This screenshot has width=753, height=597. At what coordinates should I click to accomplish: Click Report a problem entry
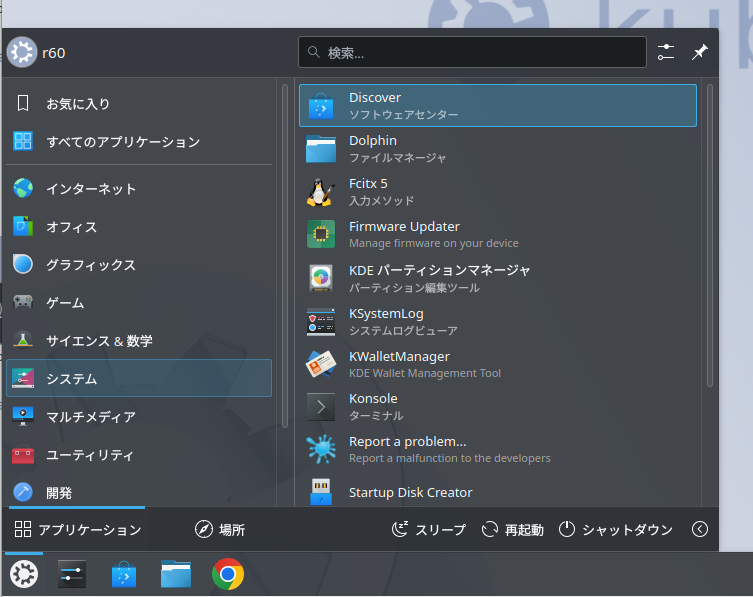click(x=497, y=449)
